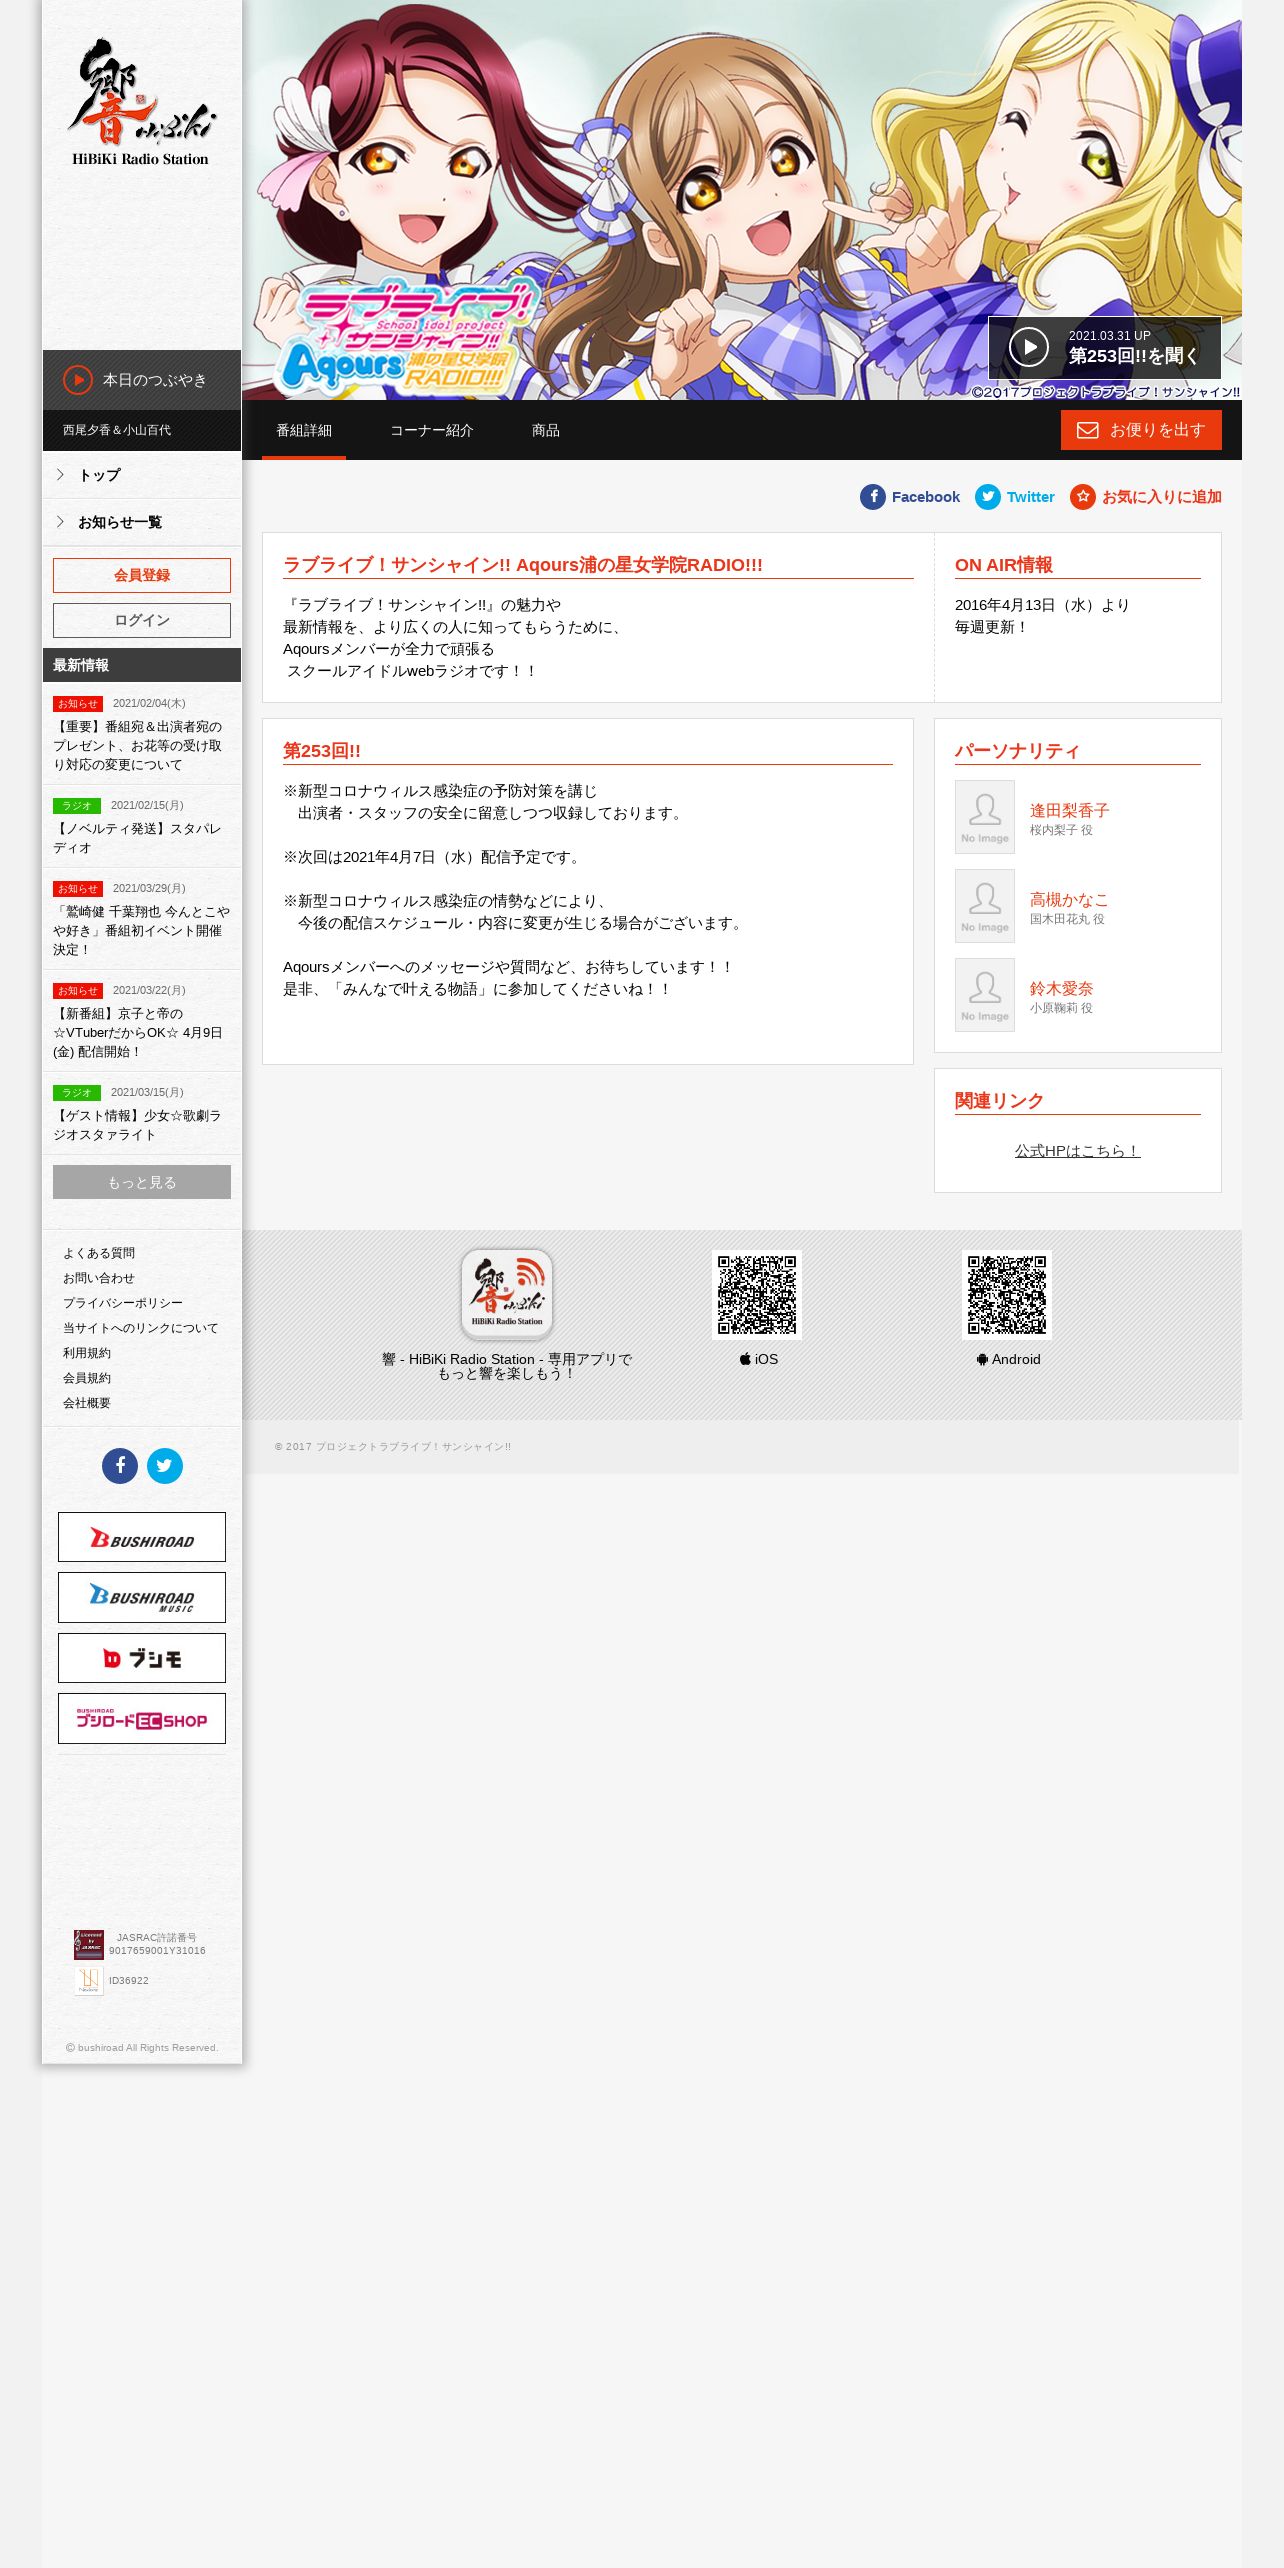1284x2568 pixels.
Task: Click the お便りを出す button
Action: [x=1141, y=430]
